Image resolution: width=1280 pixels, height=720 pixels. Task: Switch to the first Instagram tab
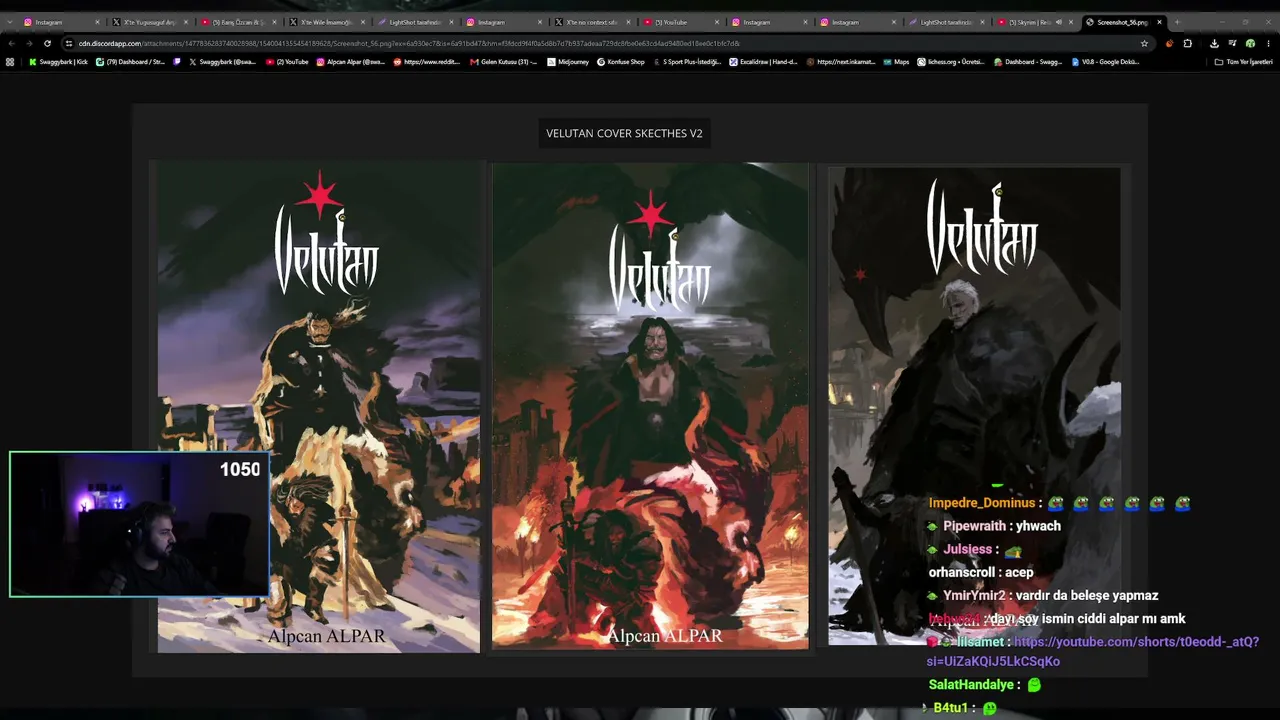click(x=60, y=22)
